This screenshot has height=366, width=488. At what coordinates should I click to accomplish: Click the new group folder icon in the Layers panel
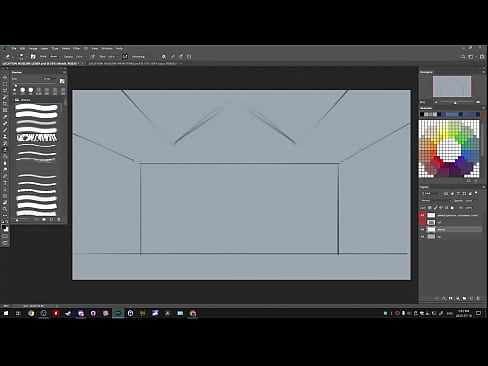point(464,298)
